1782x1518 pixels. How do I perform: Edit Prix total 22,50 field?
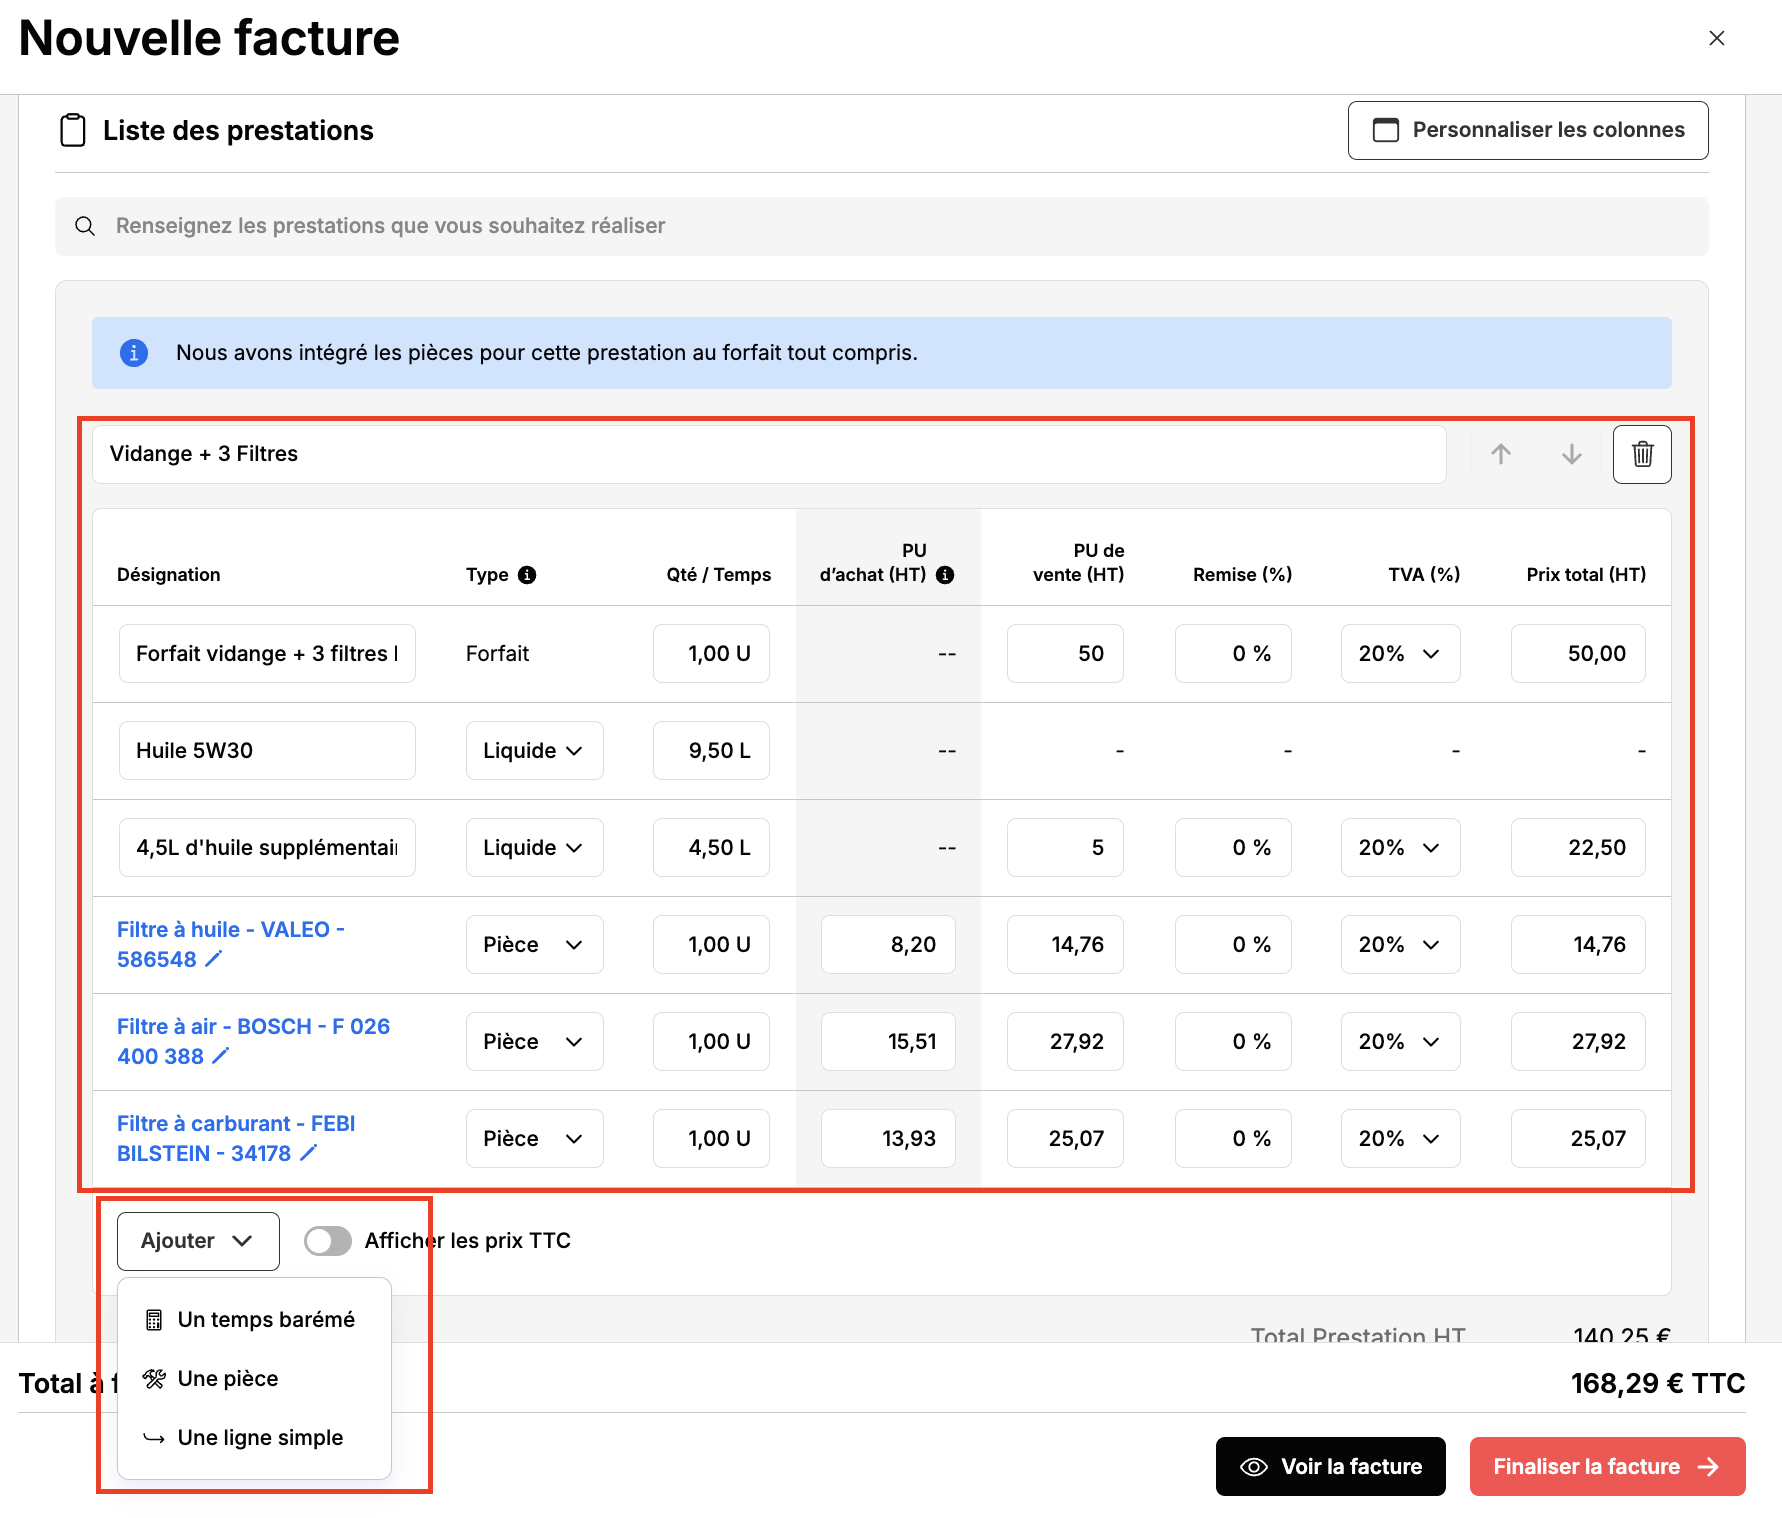coord(1578,848)
